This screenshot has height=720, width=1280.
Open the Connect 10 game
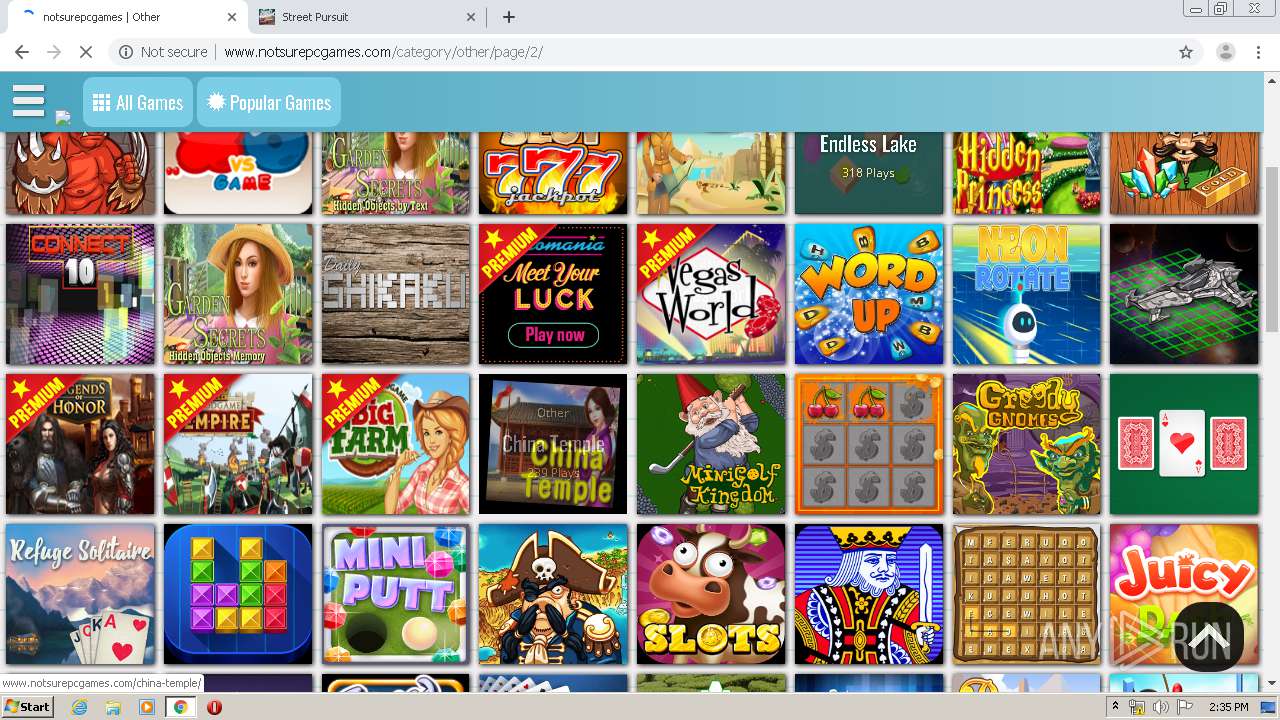[80, 294]
